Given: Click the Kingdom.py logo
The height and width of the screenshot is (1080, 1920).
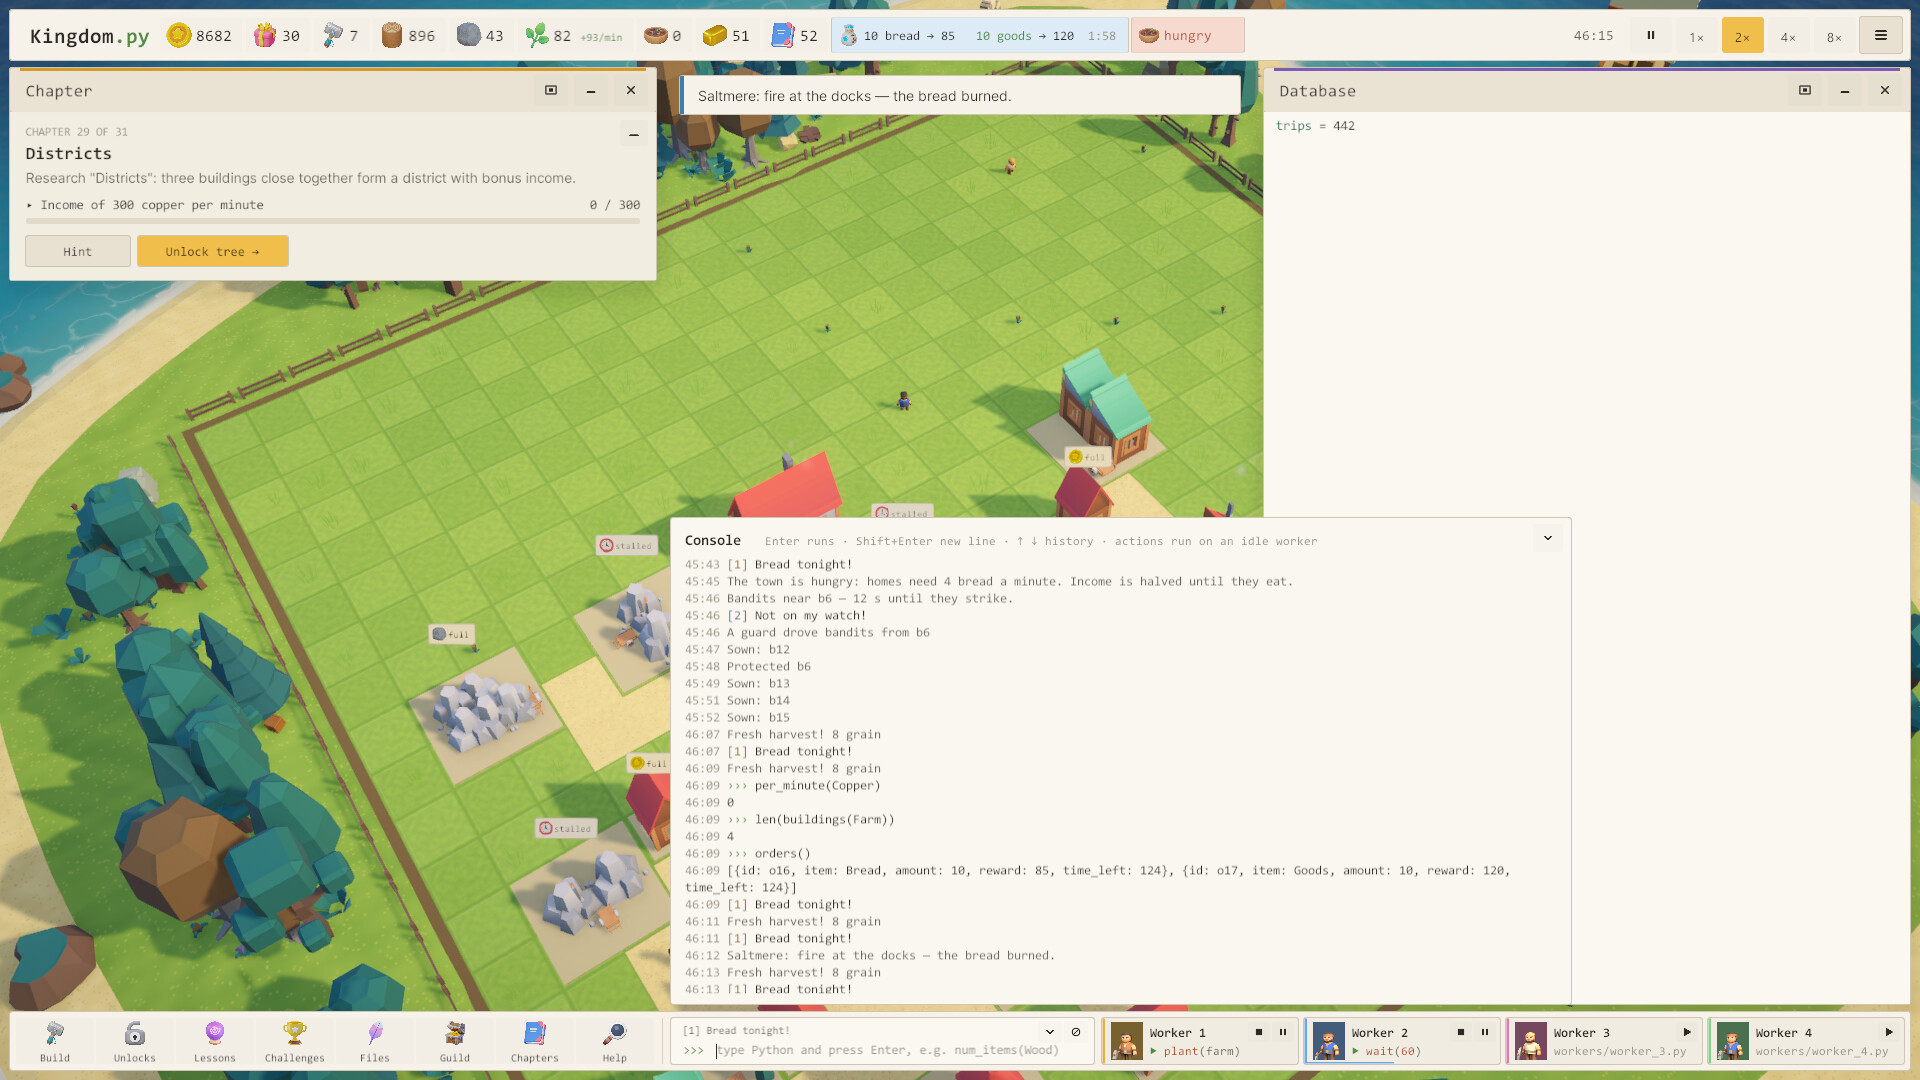Looking at the screenshot, I should [89, 36].
